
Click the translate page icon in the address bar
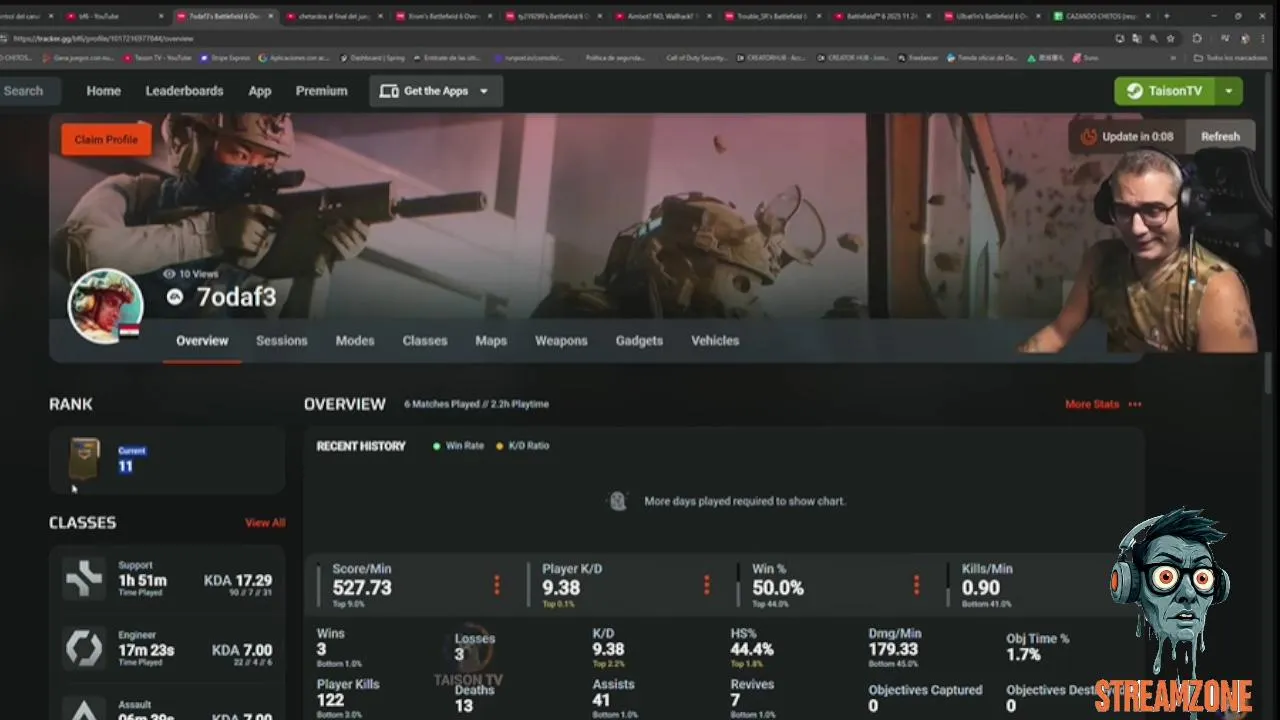[x=1137, y=38]
